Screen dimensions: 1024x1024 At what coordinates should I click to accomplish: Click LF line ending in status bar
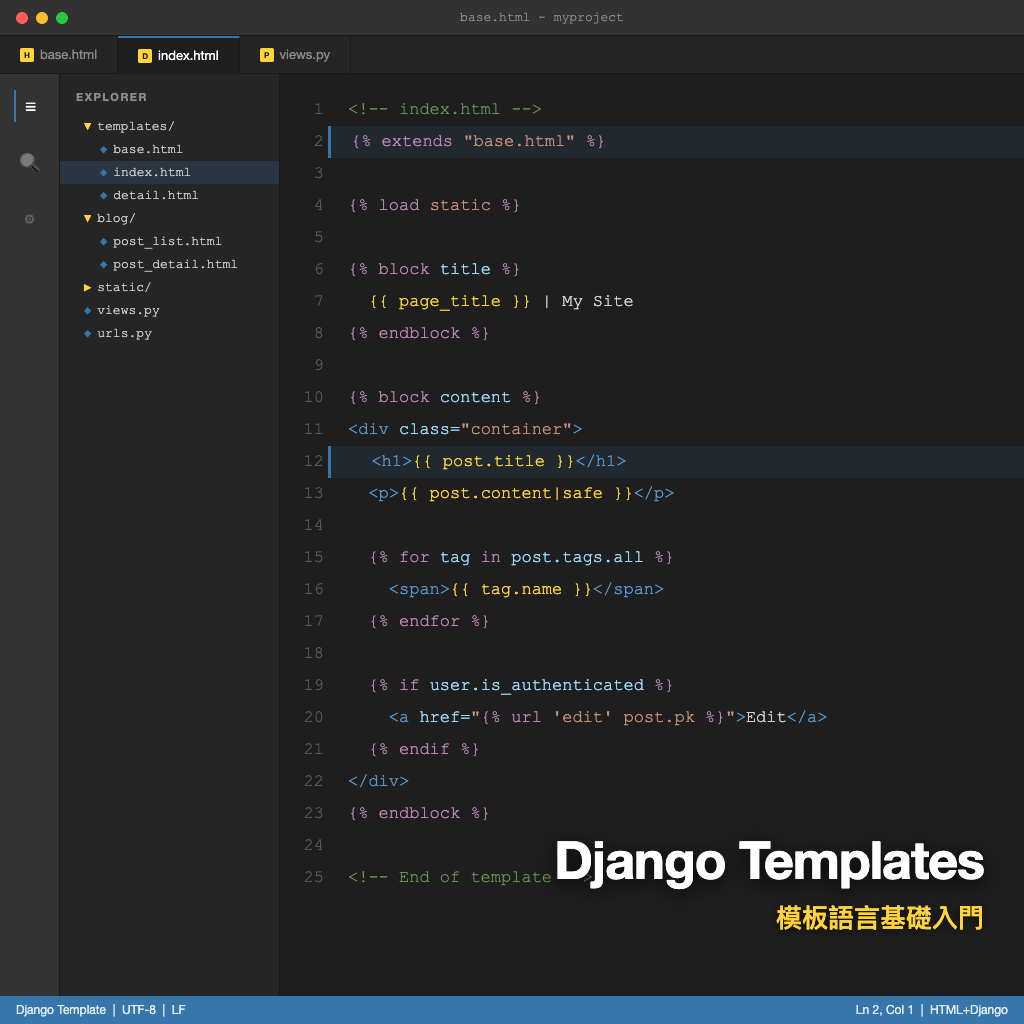tap(178, 1010)
